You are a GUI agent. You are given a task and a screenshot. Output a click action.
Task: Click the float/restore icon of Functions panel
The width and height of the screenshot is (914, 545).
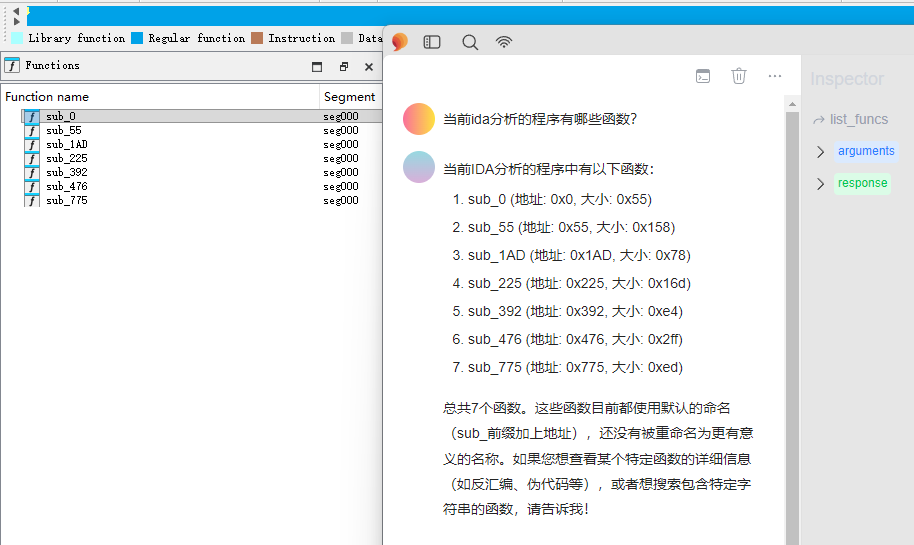[344, 66]
